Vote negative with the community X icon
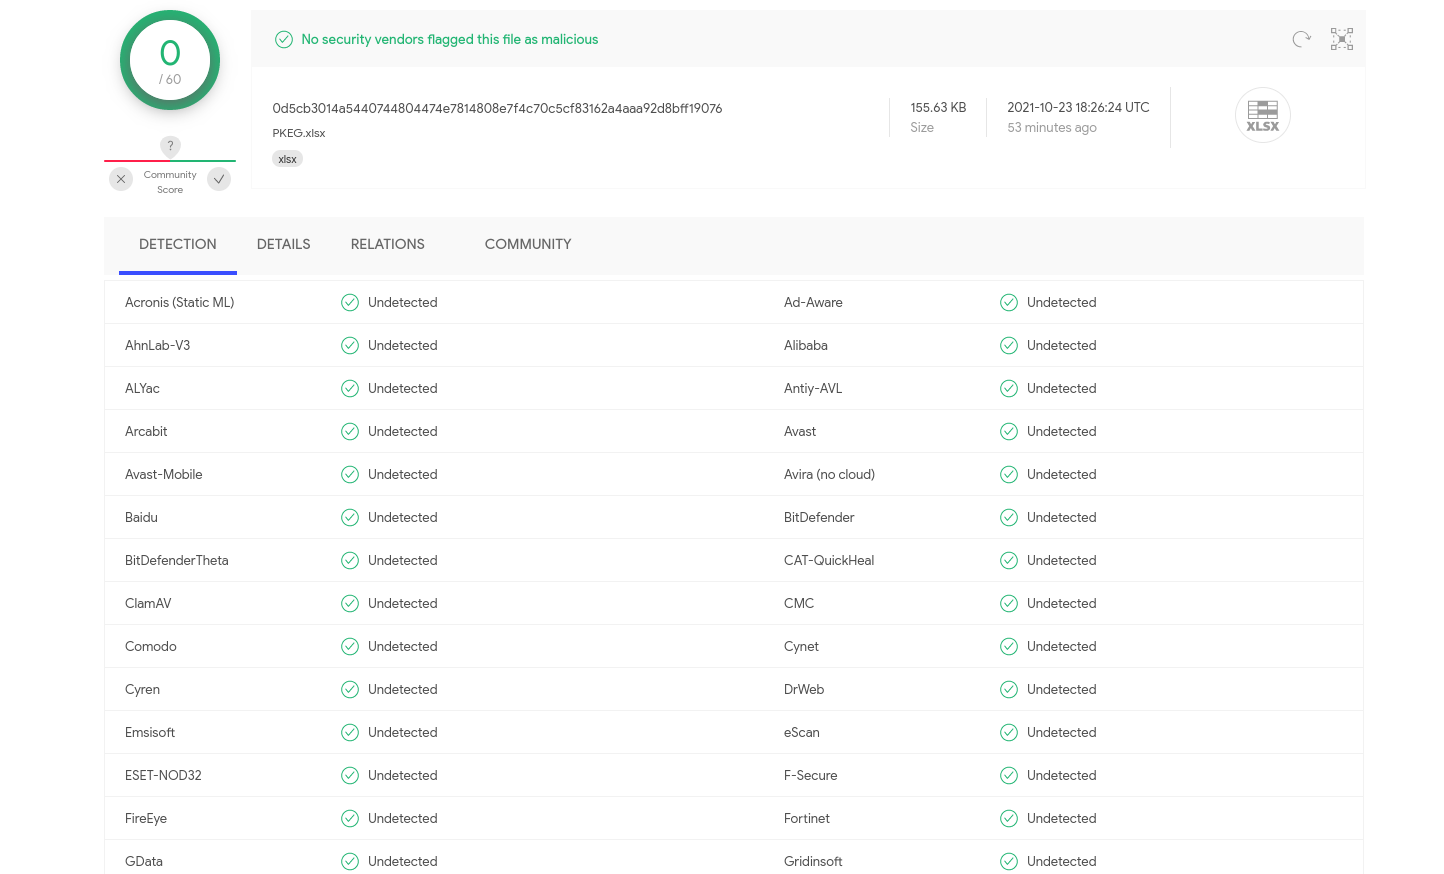The width and height of the screenshot is (1444, 874). tap(121, 179)
